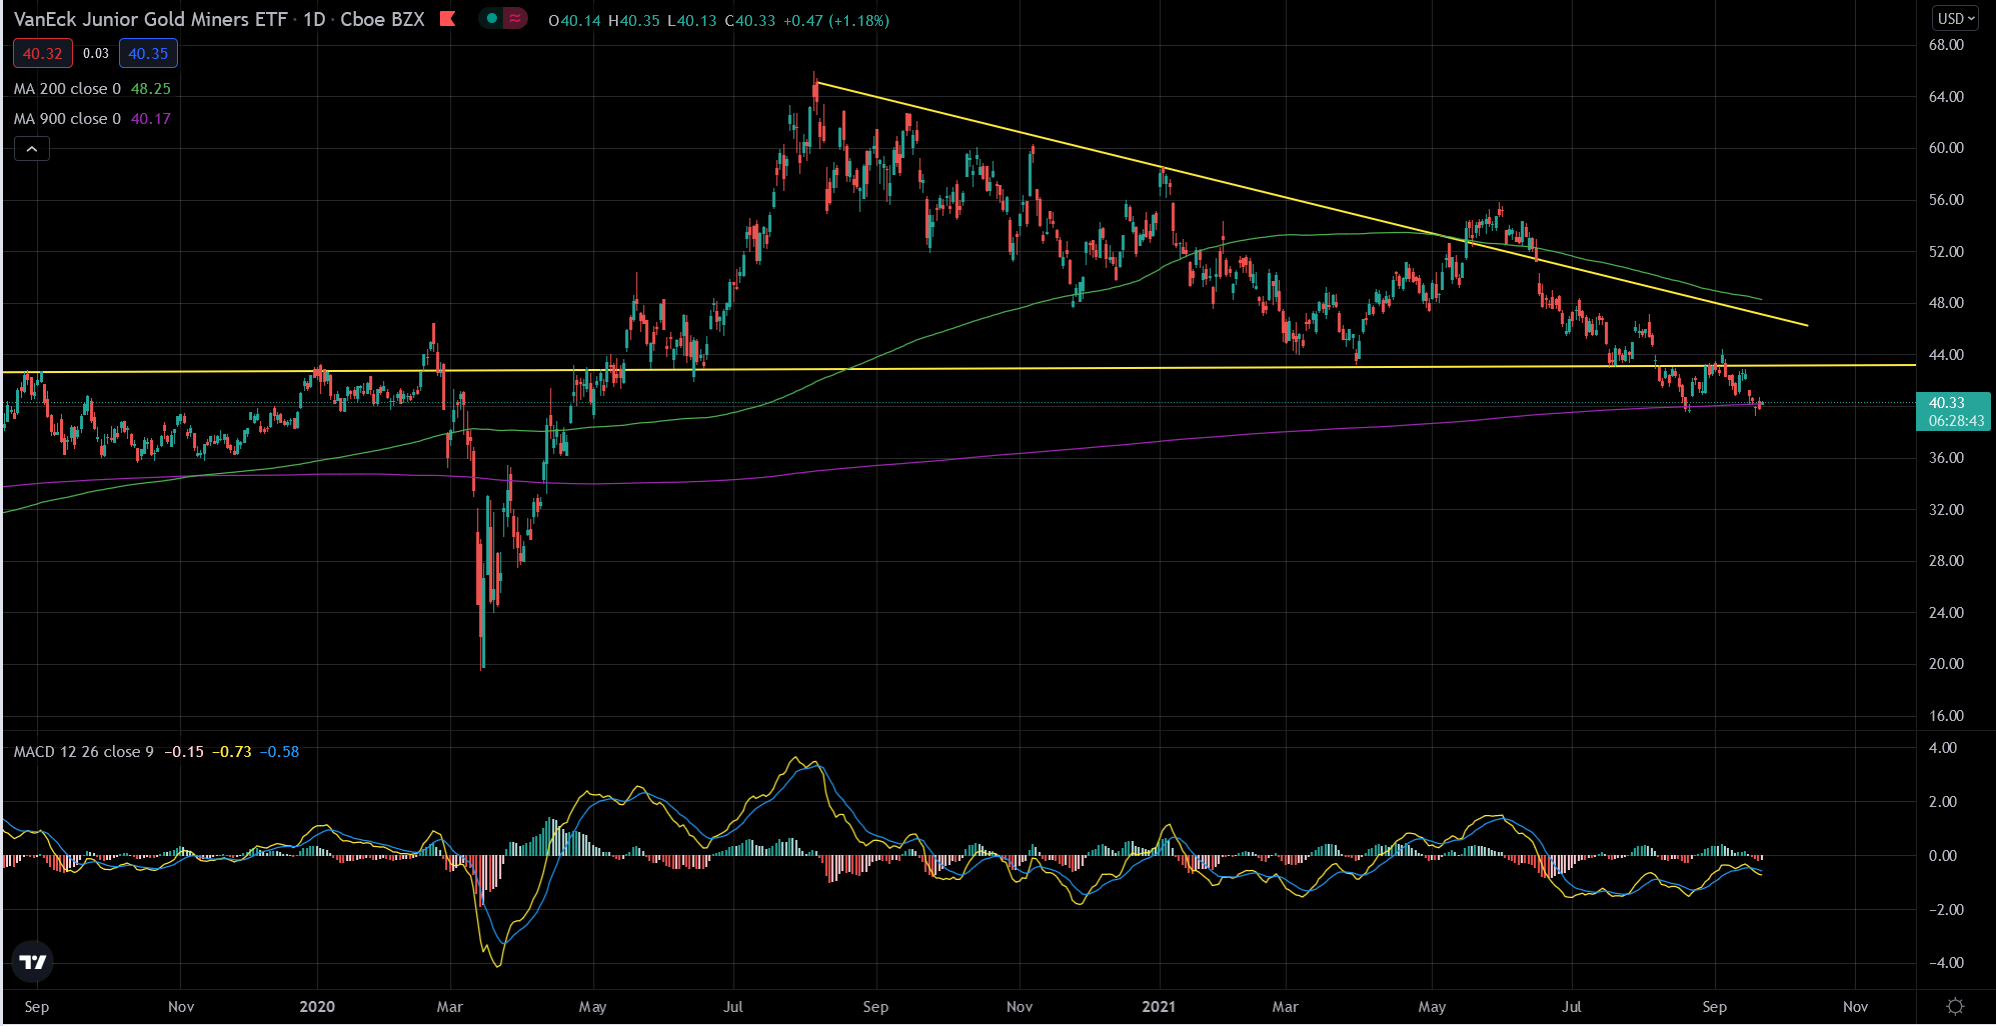Click the high value H40.35 in header
1996x1026 pixels.
(634, 20)
